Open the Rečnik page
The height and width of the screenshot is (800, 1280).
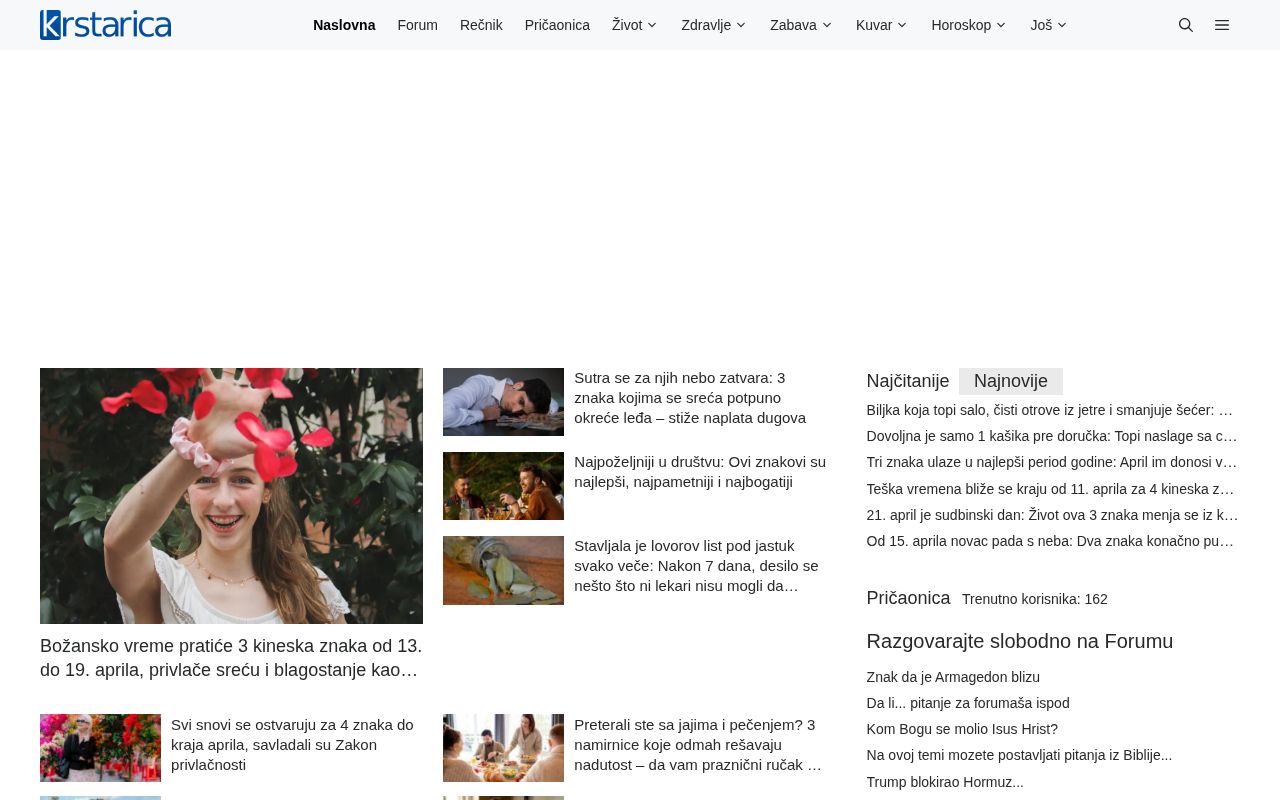point(481,25)
